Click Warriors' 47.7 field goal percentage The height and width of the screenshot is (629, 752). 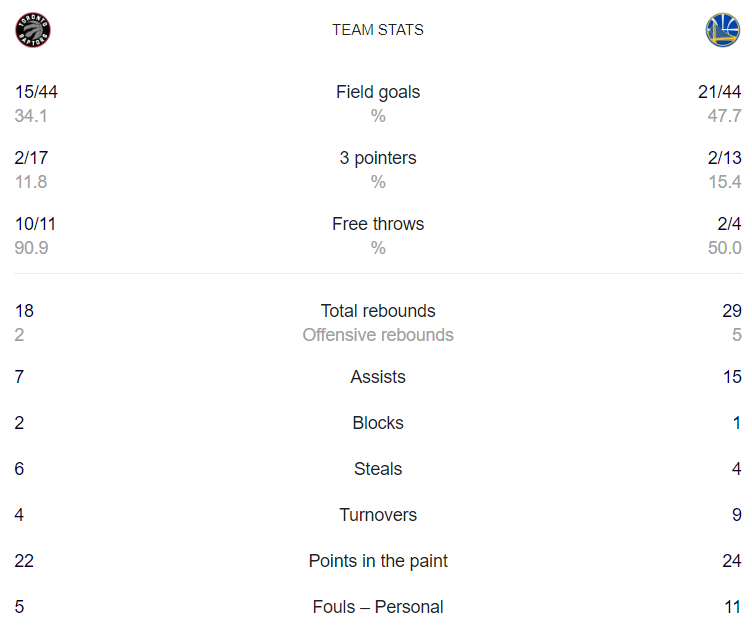[725, 116]
